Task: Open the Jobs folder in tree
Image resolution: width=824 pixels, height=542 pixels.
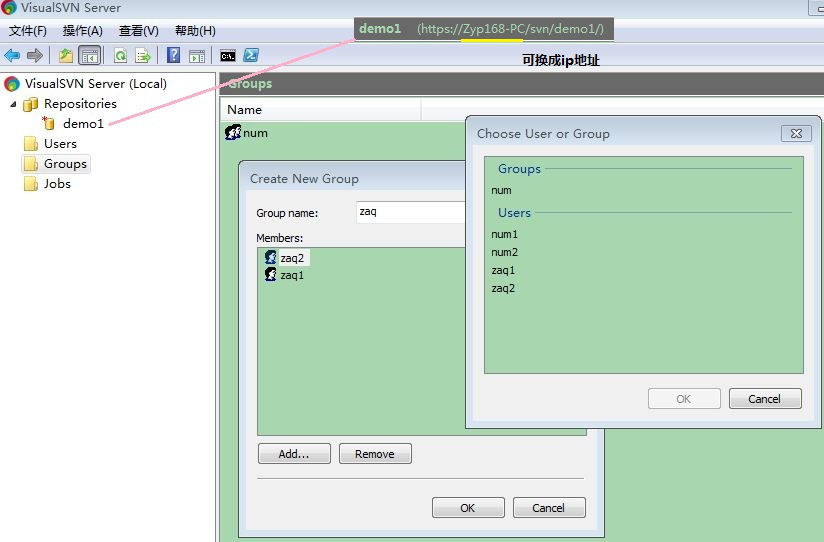Action: pos(57,183)
